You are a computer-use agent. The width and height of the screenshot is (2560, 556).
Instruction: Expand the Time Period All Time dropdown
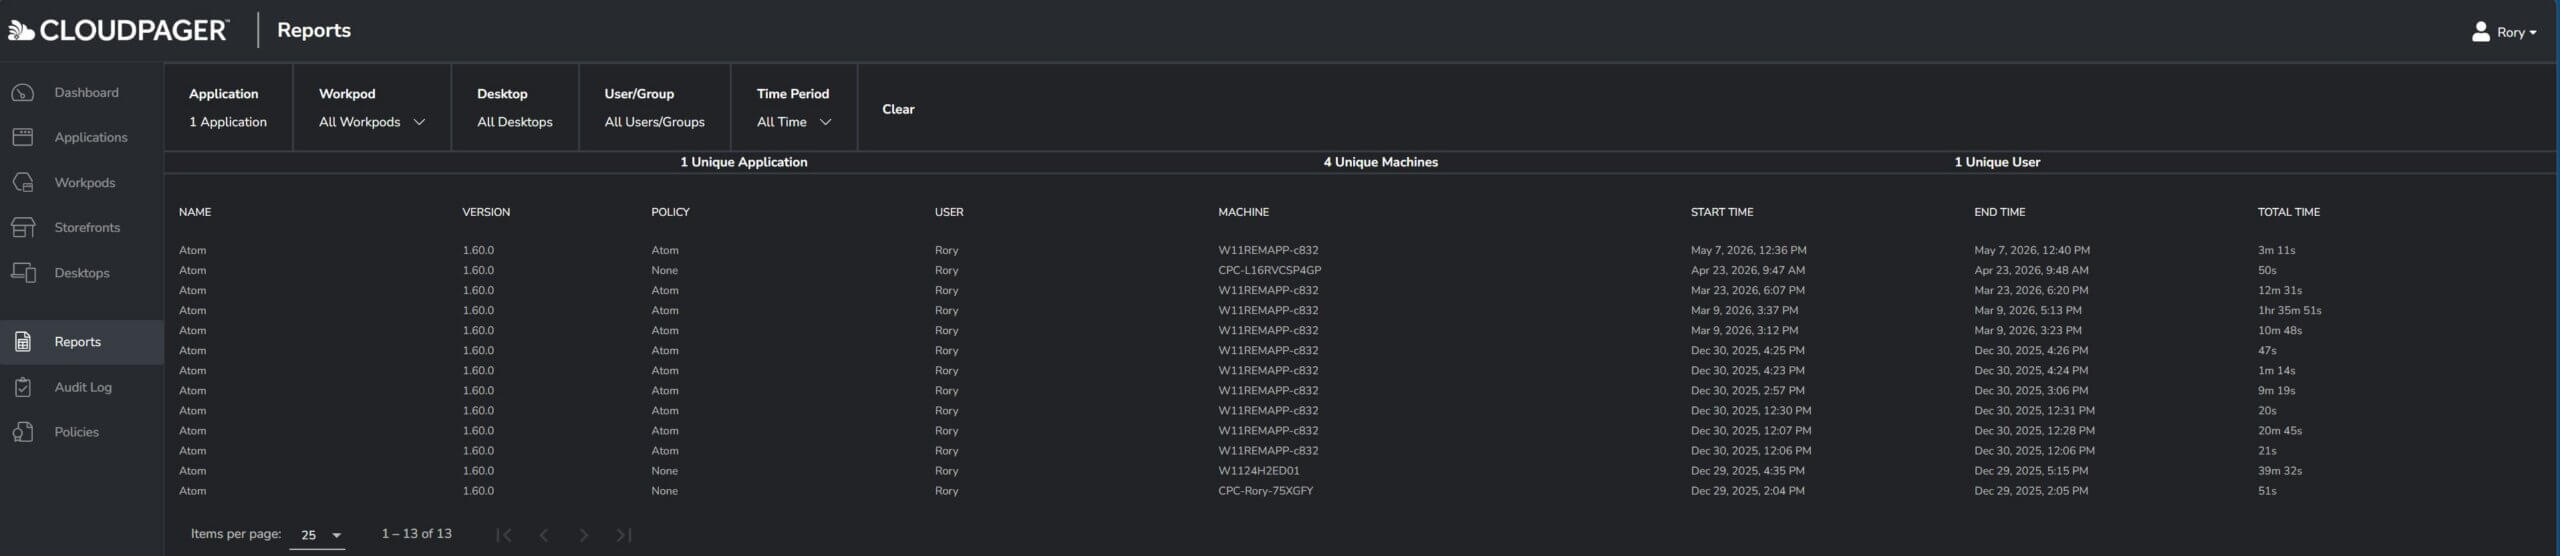click(794, 122)
